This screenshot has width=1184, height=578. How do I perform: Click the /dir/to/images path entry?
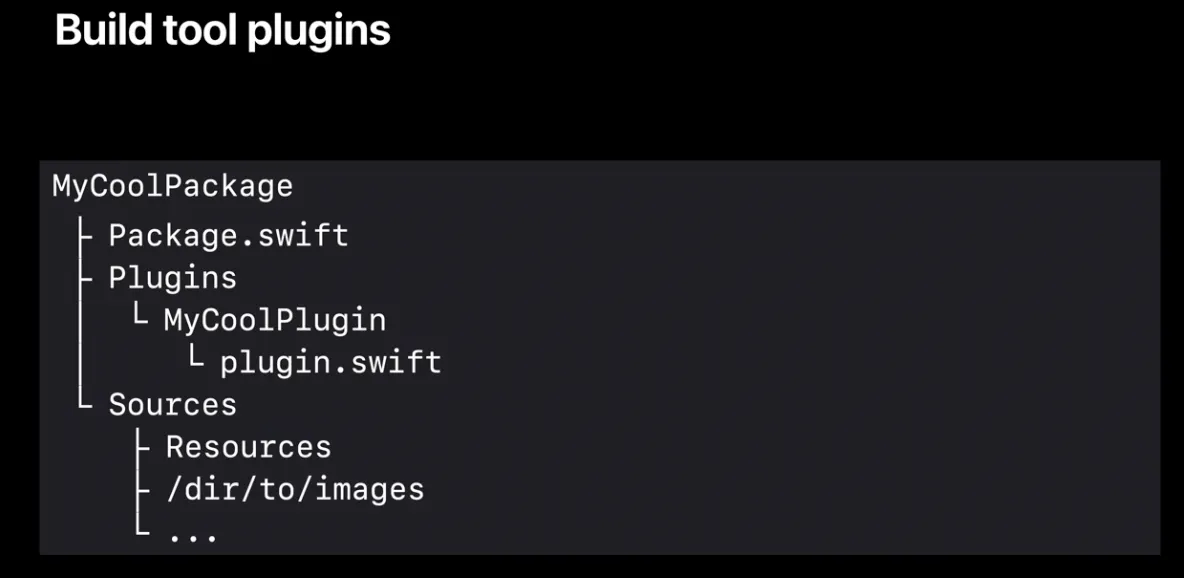click(x=295, y=490)
